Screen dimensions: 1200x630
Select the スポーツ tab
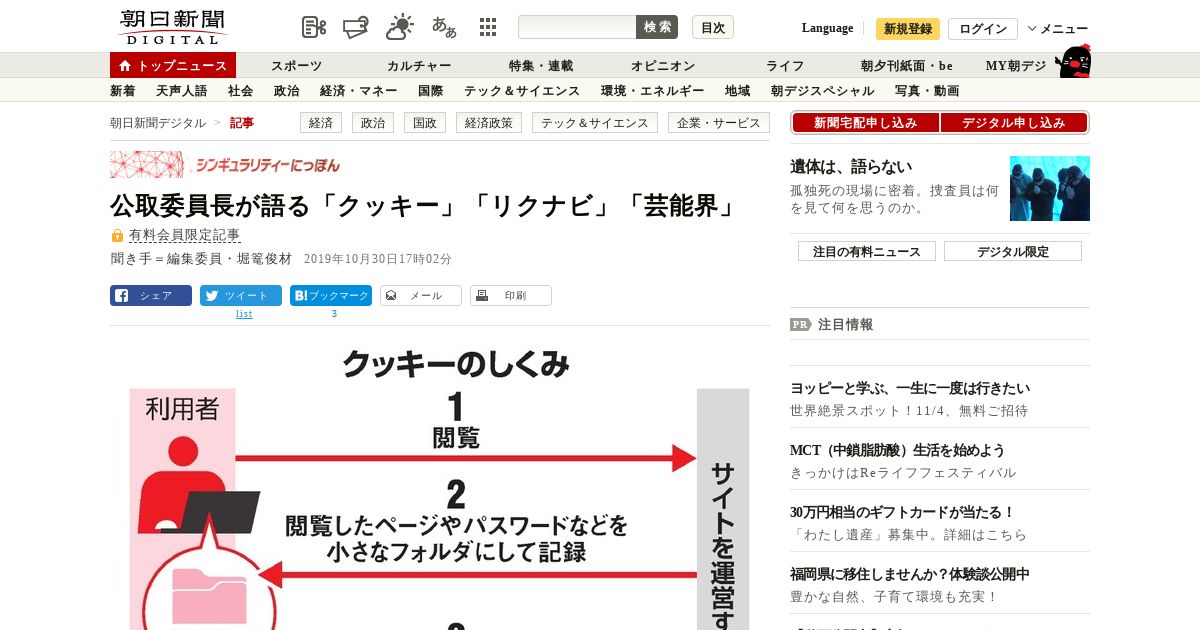[296, 66]
